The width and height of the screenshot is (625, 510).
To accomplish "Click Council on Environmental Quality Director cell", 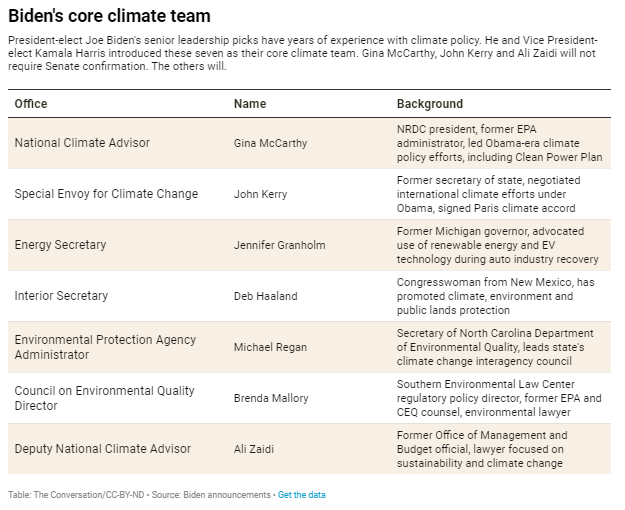I will pos(104,398).
